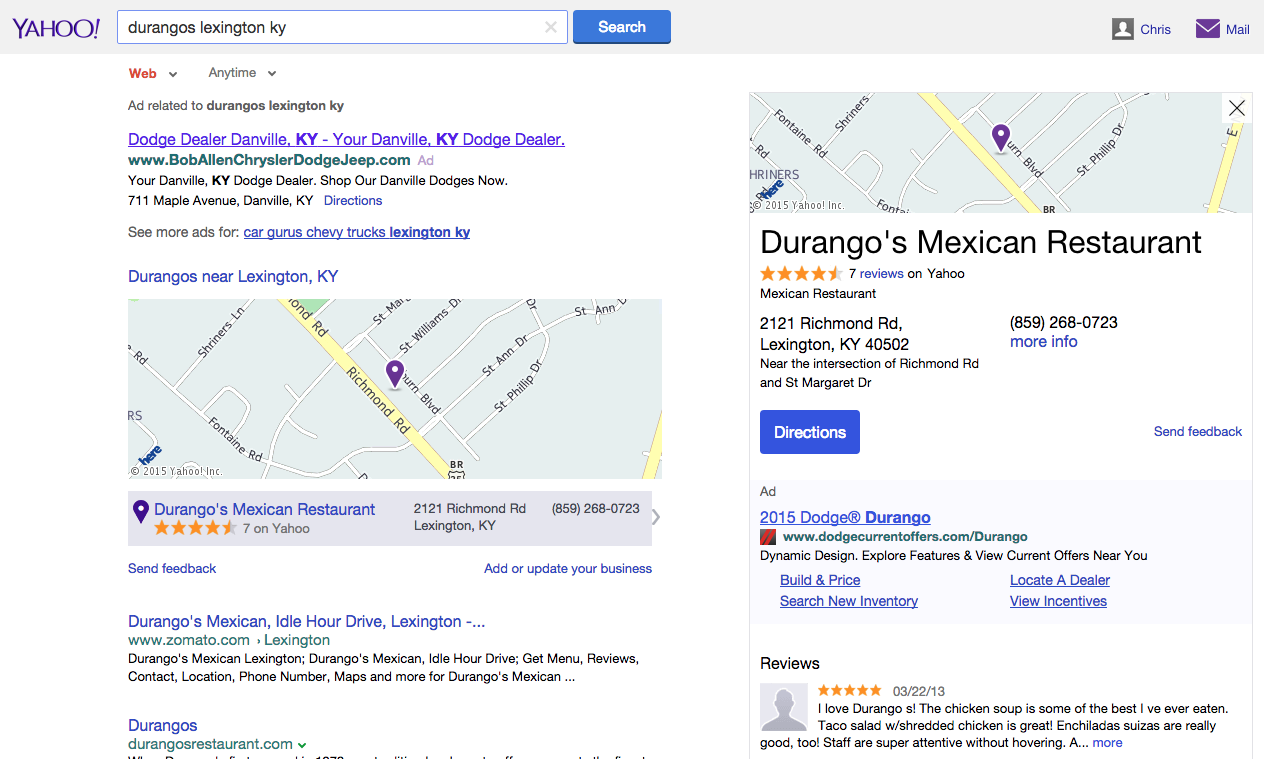
Task: Expand the durangosrestaurant.com green arrow
Action: [302, 745]
